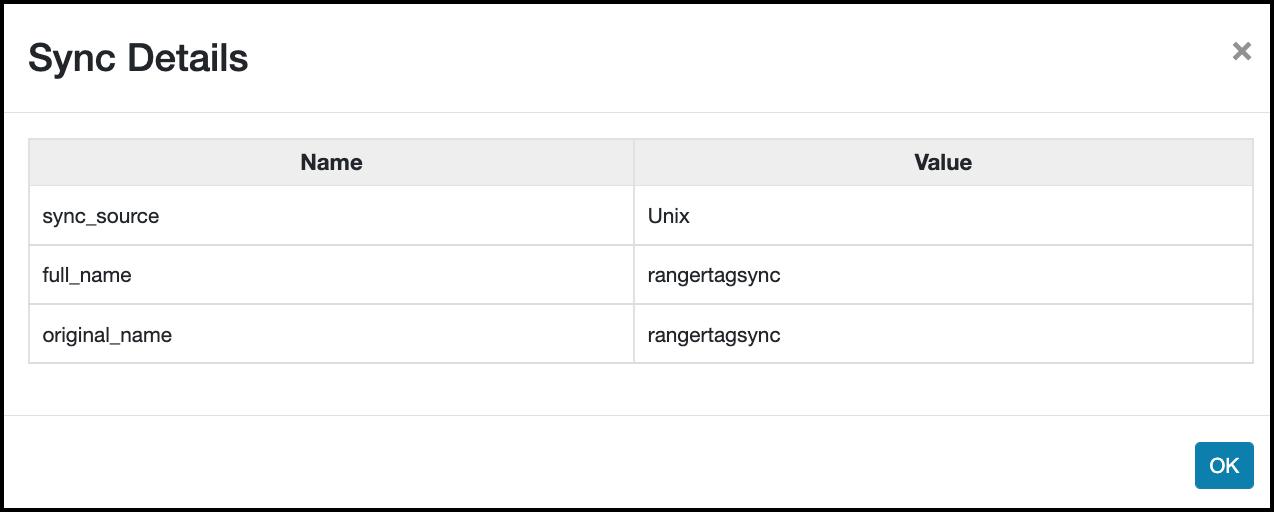Click rangertagsync value in original_name row
This screenshot has width=1274, height=512.
(x=714, y=335)
